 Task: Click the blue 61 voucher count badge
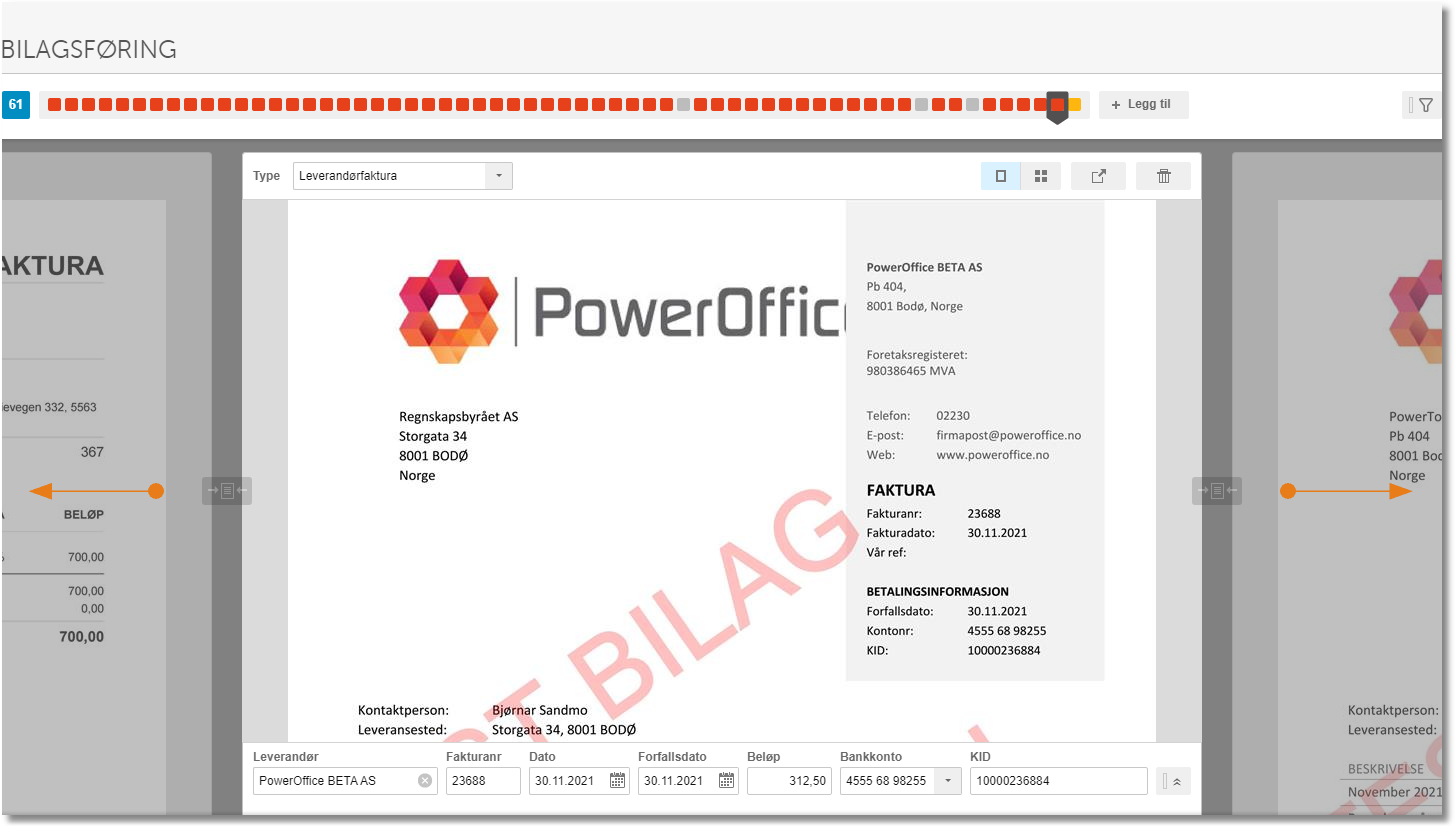(x=16, y=104)
